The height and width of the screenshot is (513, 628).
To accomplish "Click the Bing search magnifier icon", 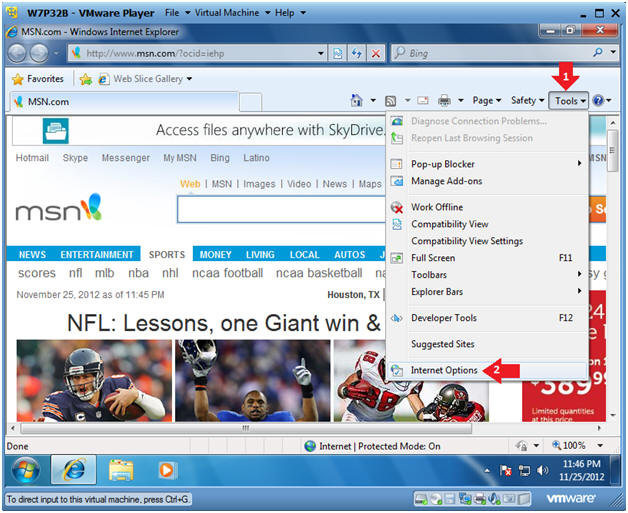I will coord(598,52).
